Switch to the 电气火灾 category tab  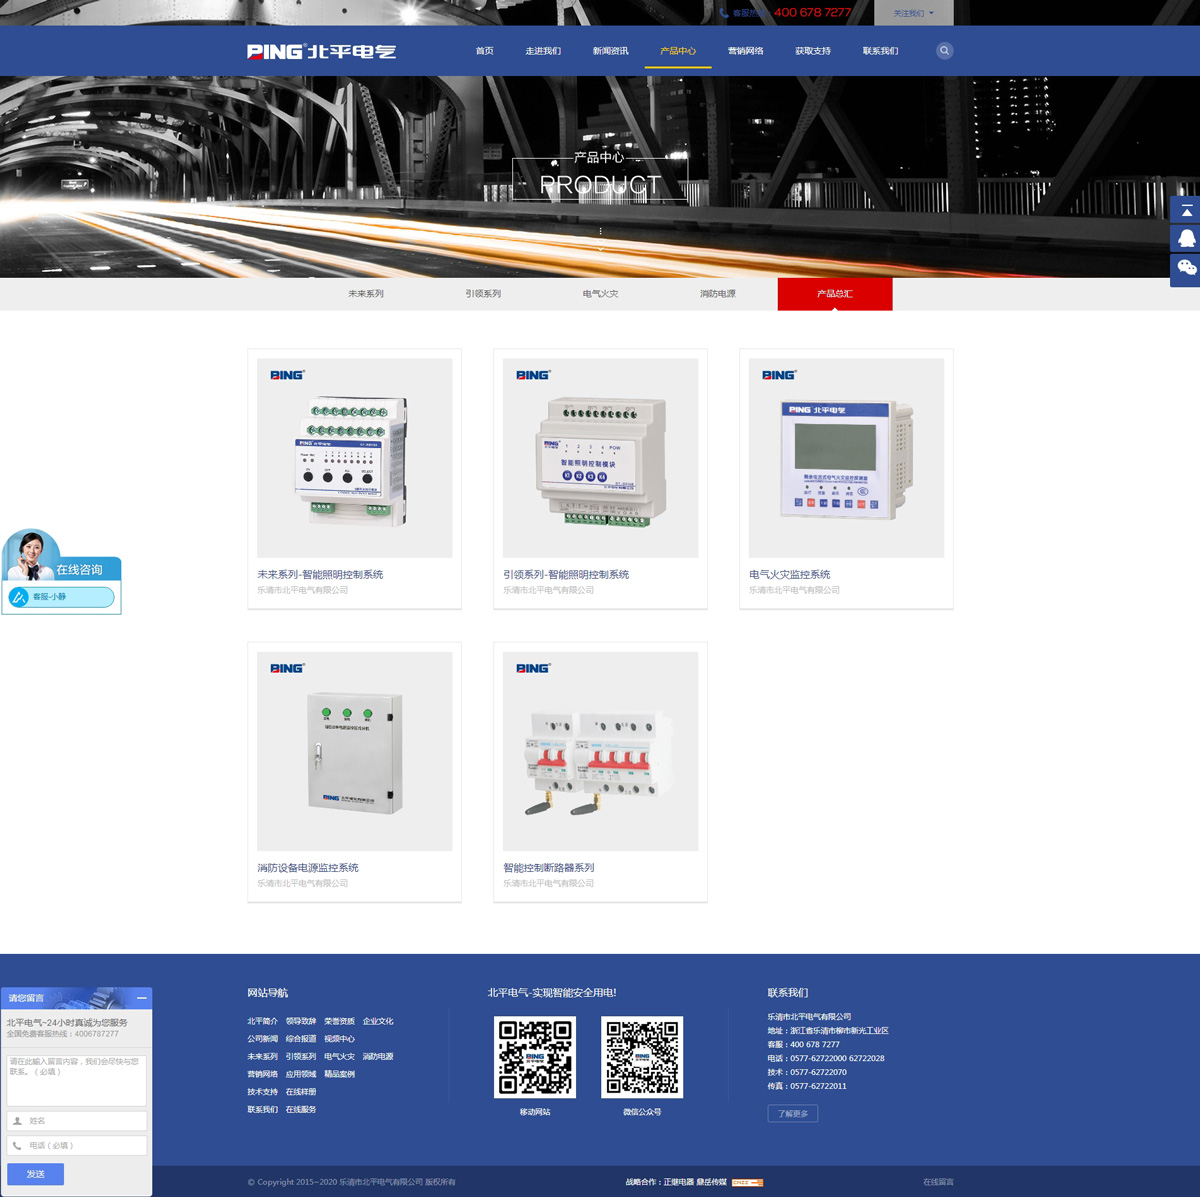600,294
